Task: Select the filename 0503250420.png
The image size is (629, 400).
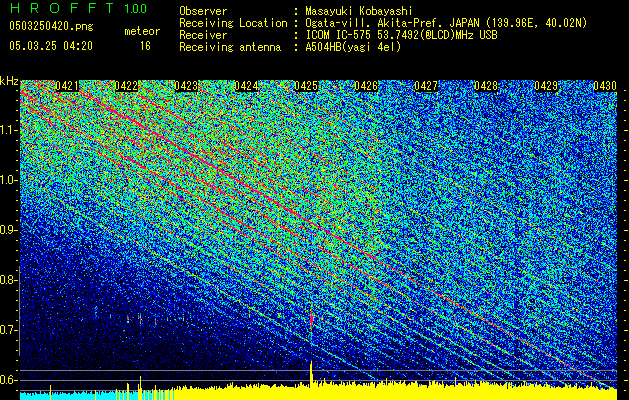Action: click(x=51, y=26)
